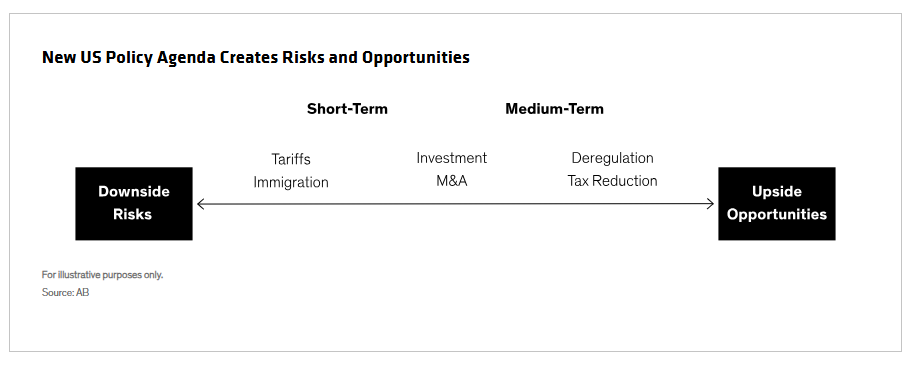This screenshot has height=365, width=910.
Task: Click the 'Source: AB' text
Action: coord(65,292)
